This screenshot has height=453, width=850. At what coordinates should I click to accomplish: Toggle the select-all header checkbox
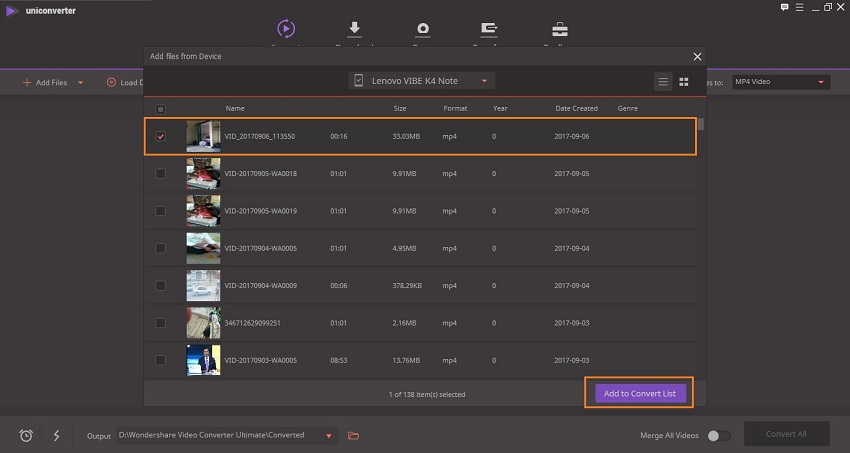[160, 109]
